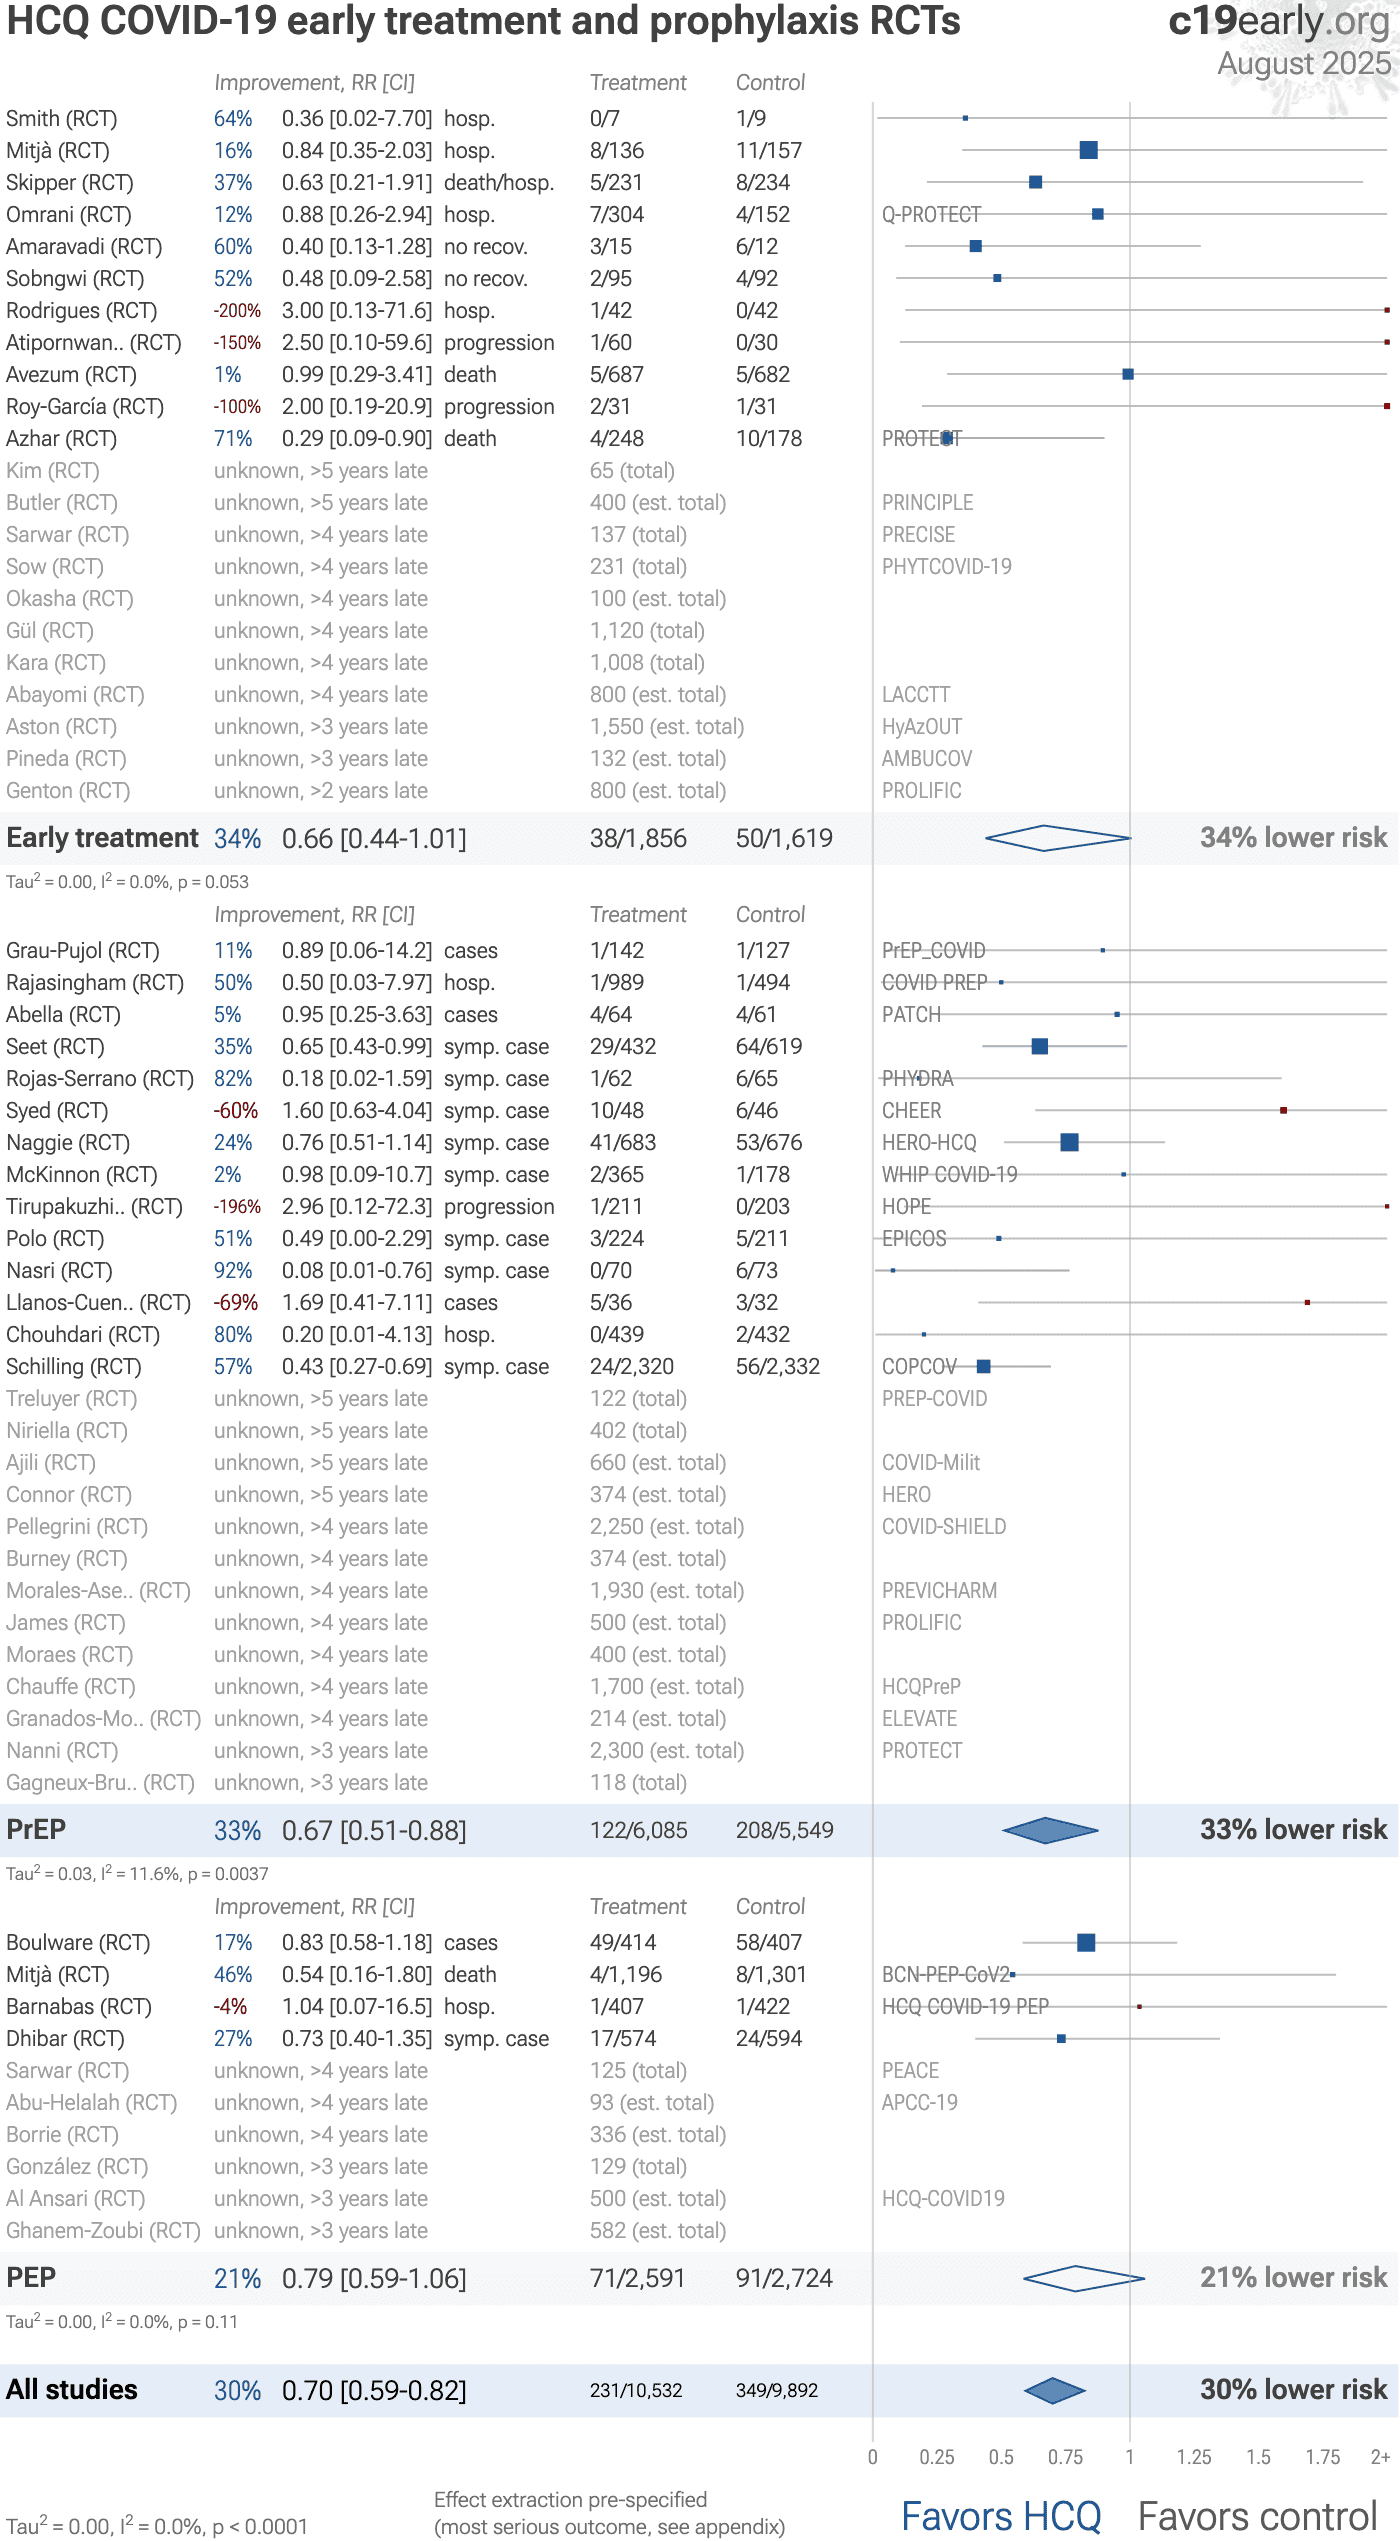Select the Rajasingham (RCT) study name
This screenshot has height=2541, width=1400.
[x=95, y=983]
